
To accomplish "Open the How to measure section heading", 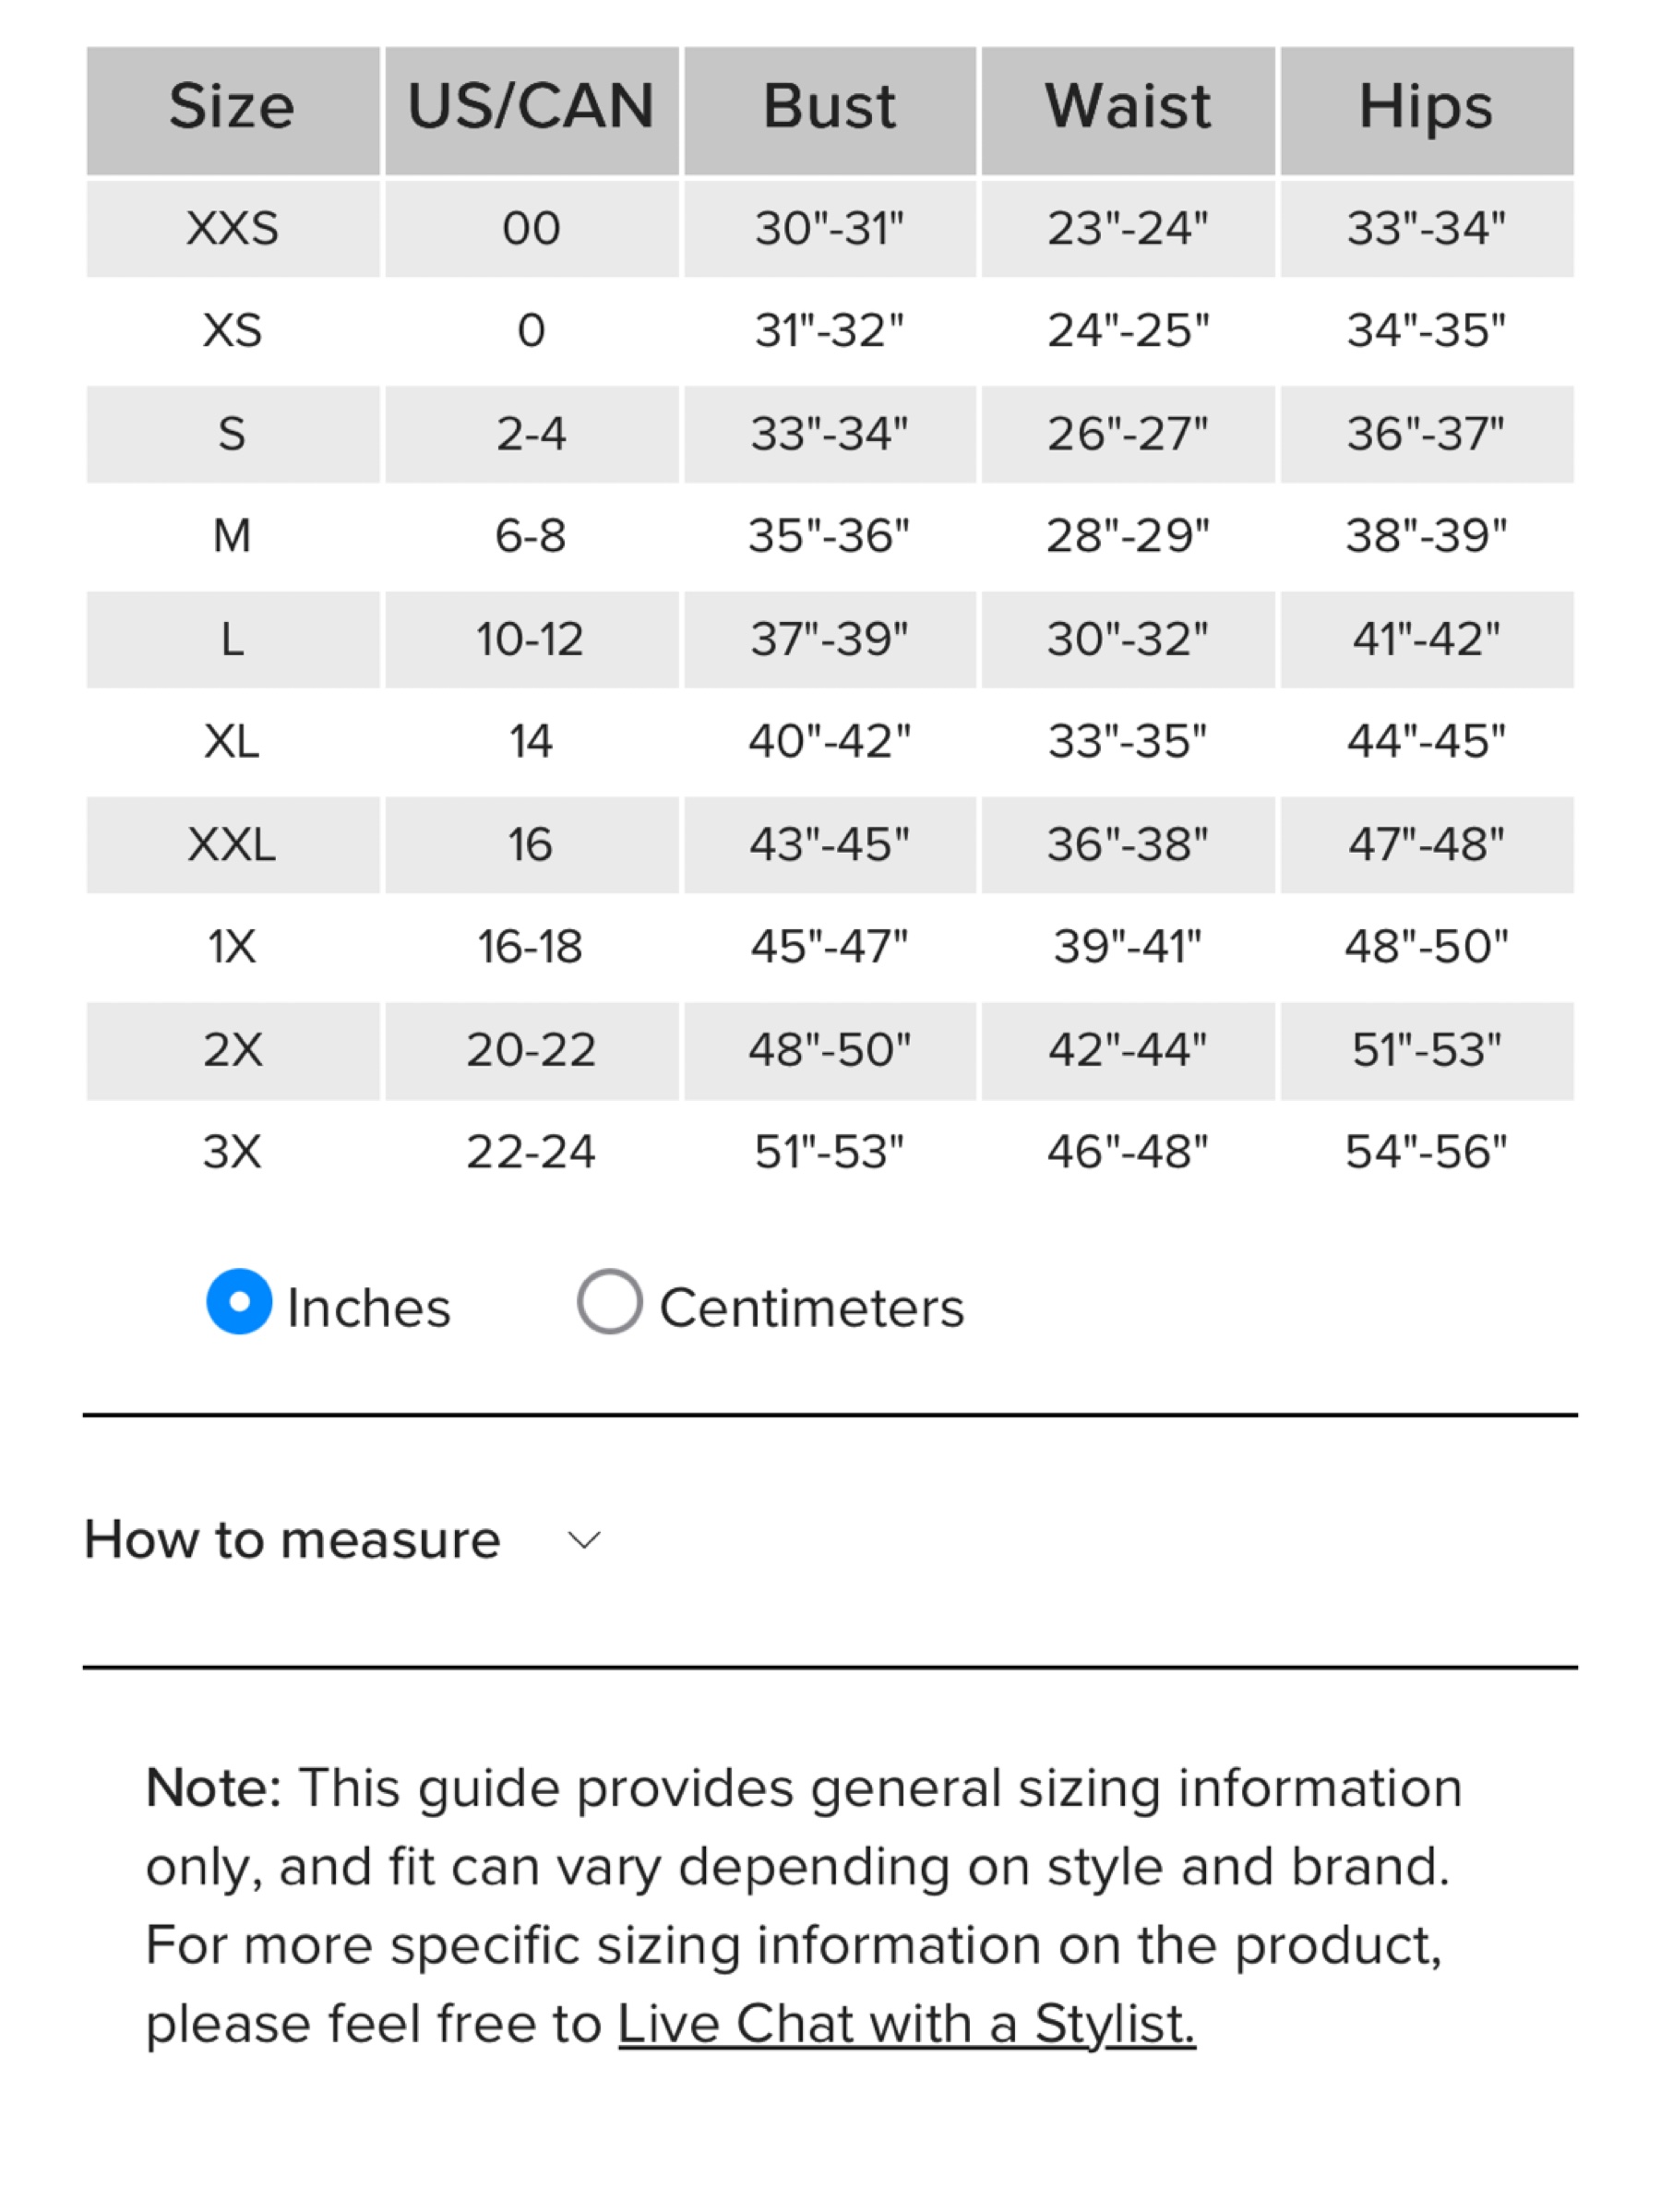I will pos(292,1539).
